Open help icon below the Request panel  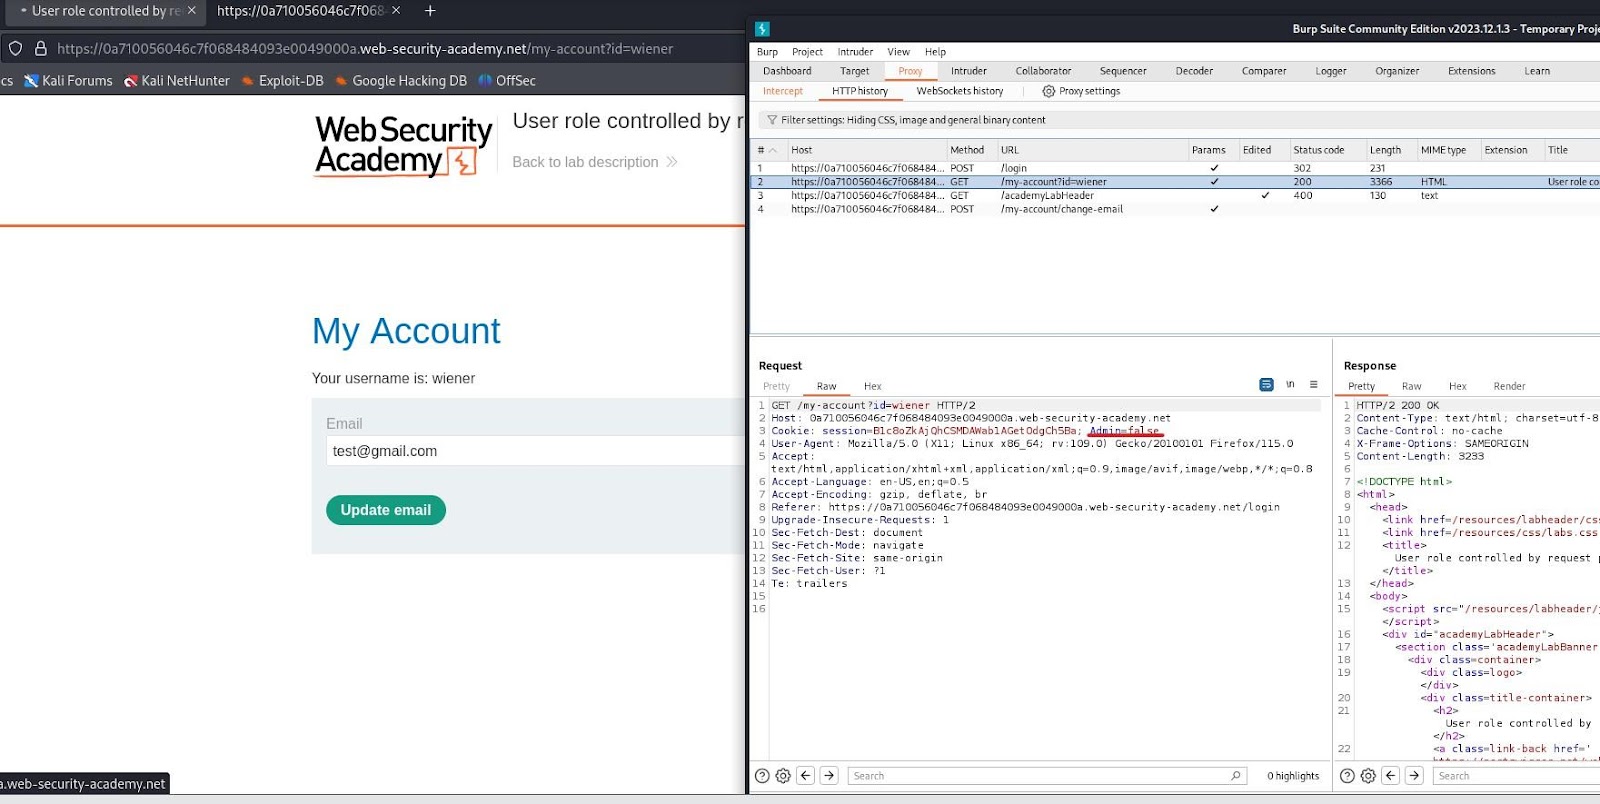762,776
